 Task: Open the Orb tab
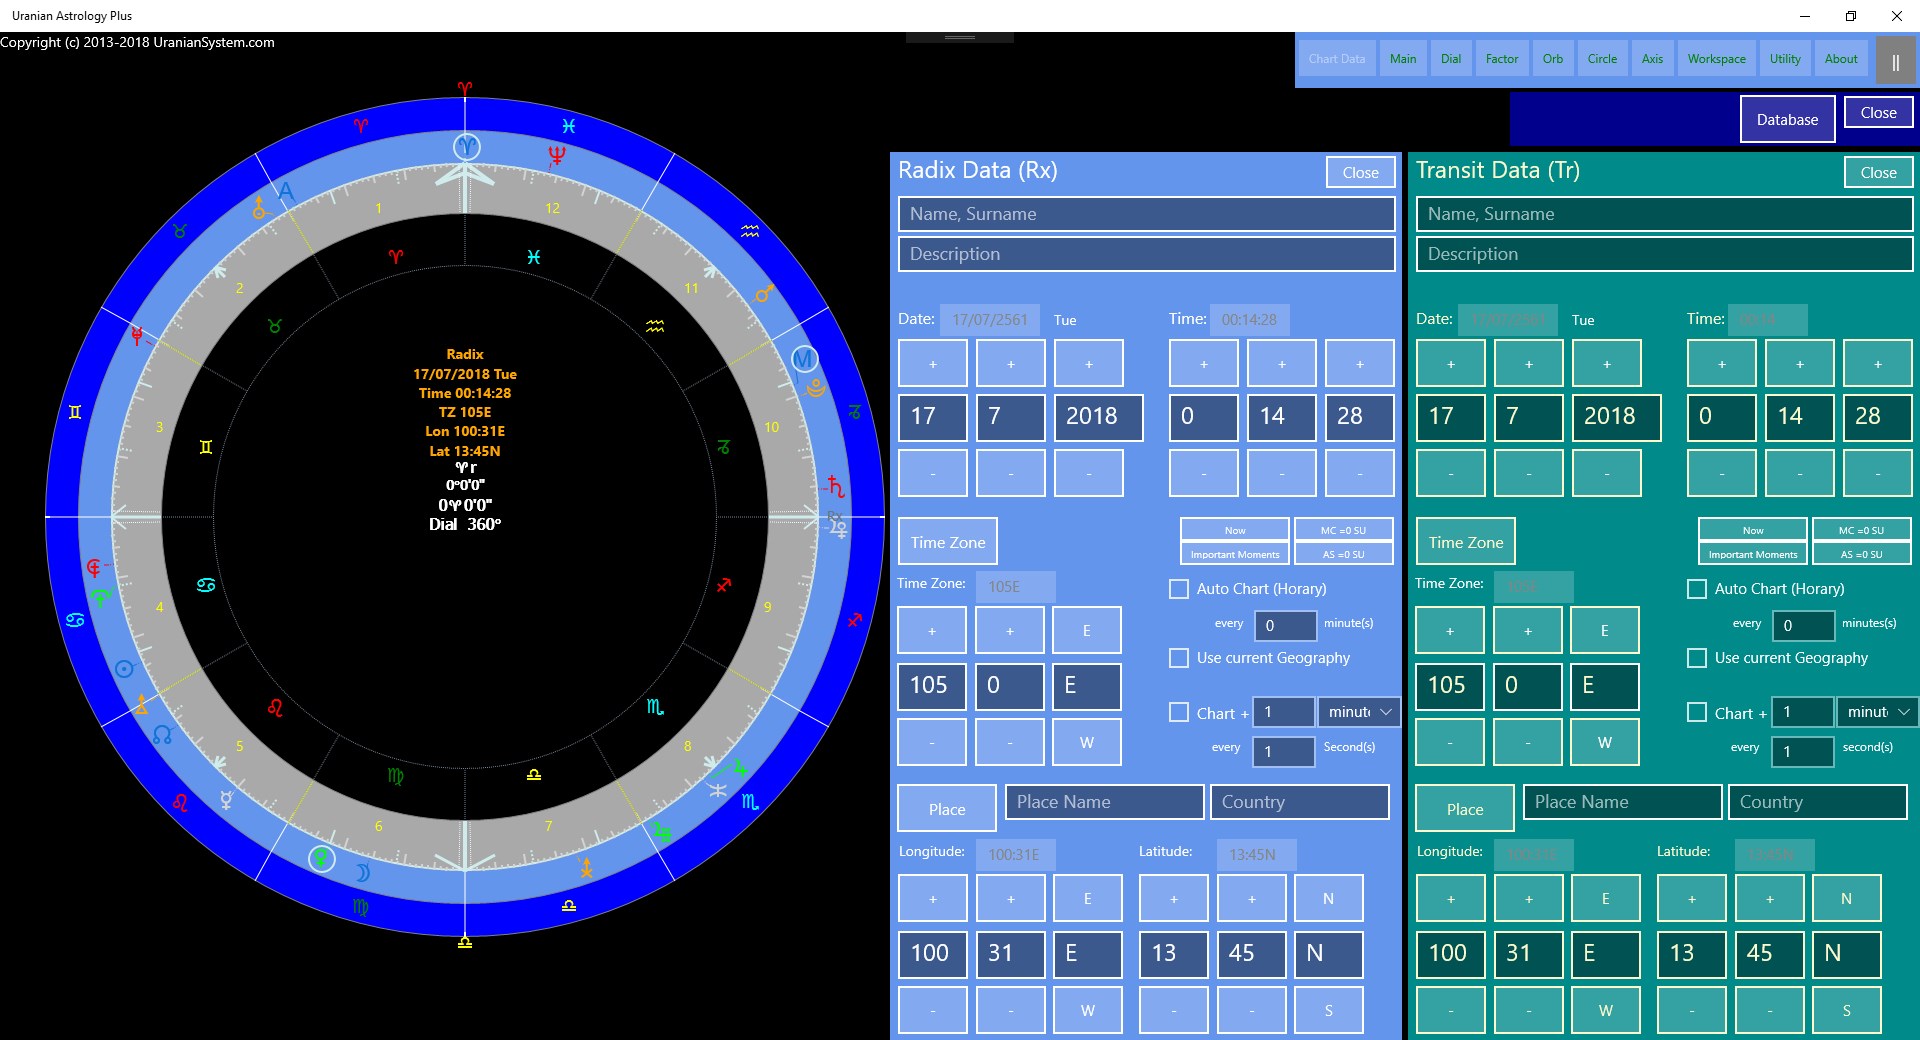1553,59
